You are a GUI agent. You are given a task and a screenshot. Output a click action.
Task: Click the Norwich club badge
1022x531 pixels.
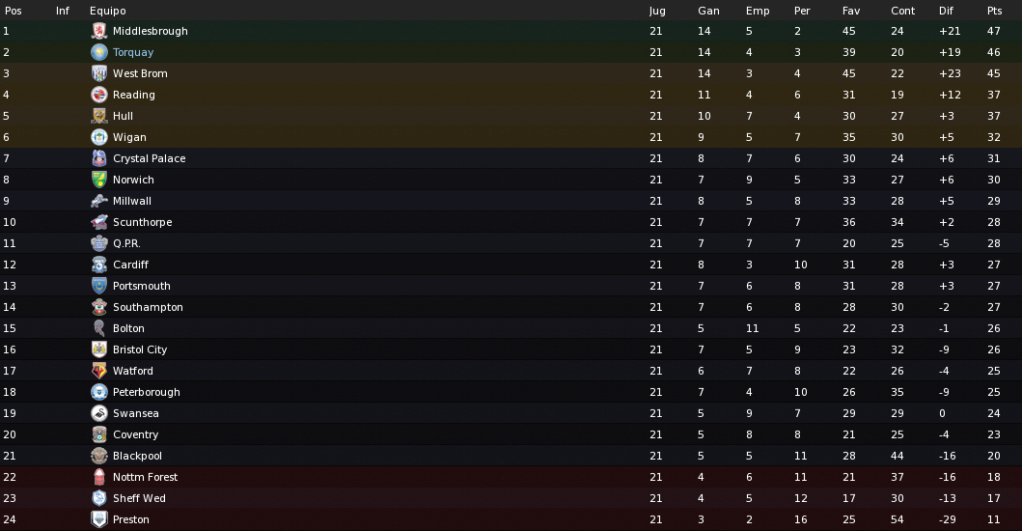point(99,179)
